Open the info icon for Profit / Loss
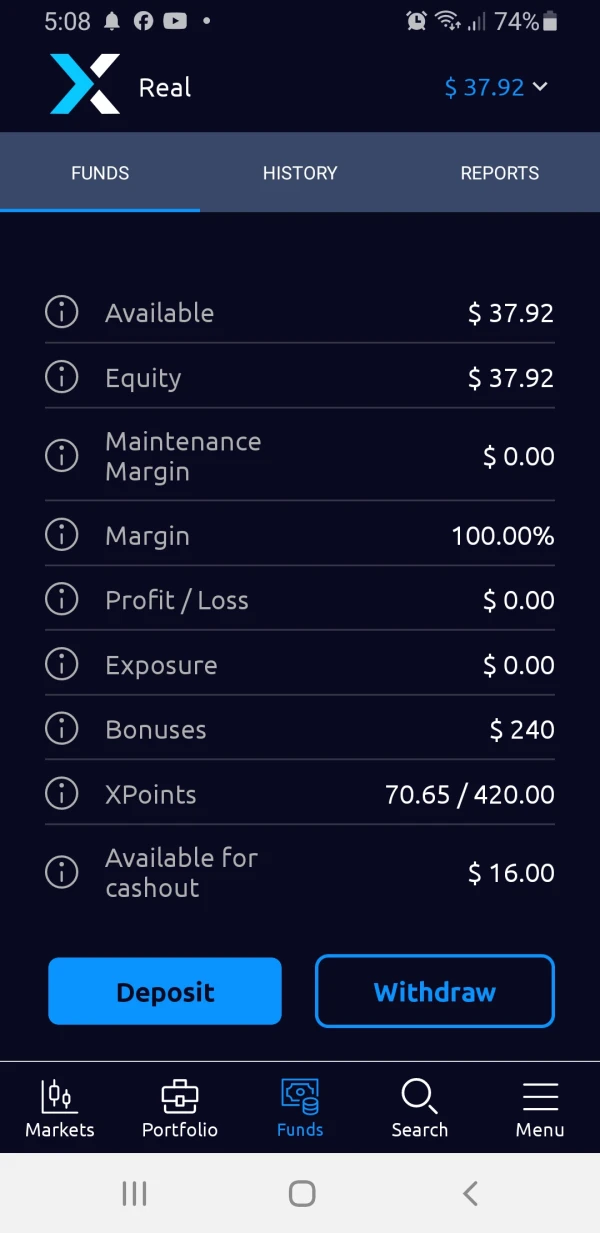 point(62,600)
